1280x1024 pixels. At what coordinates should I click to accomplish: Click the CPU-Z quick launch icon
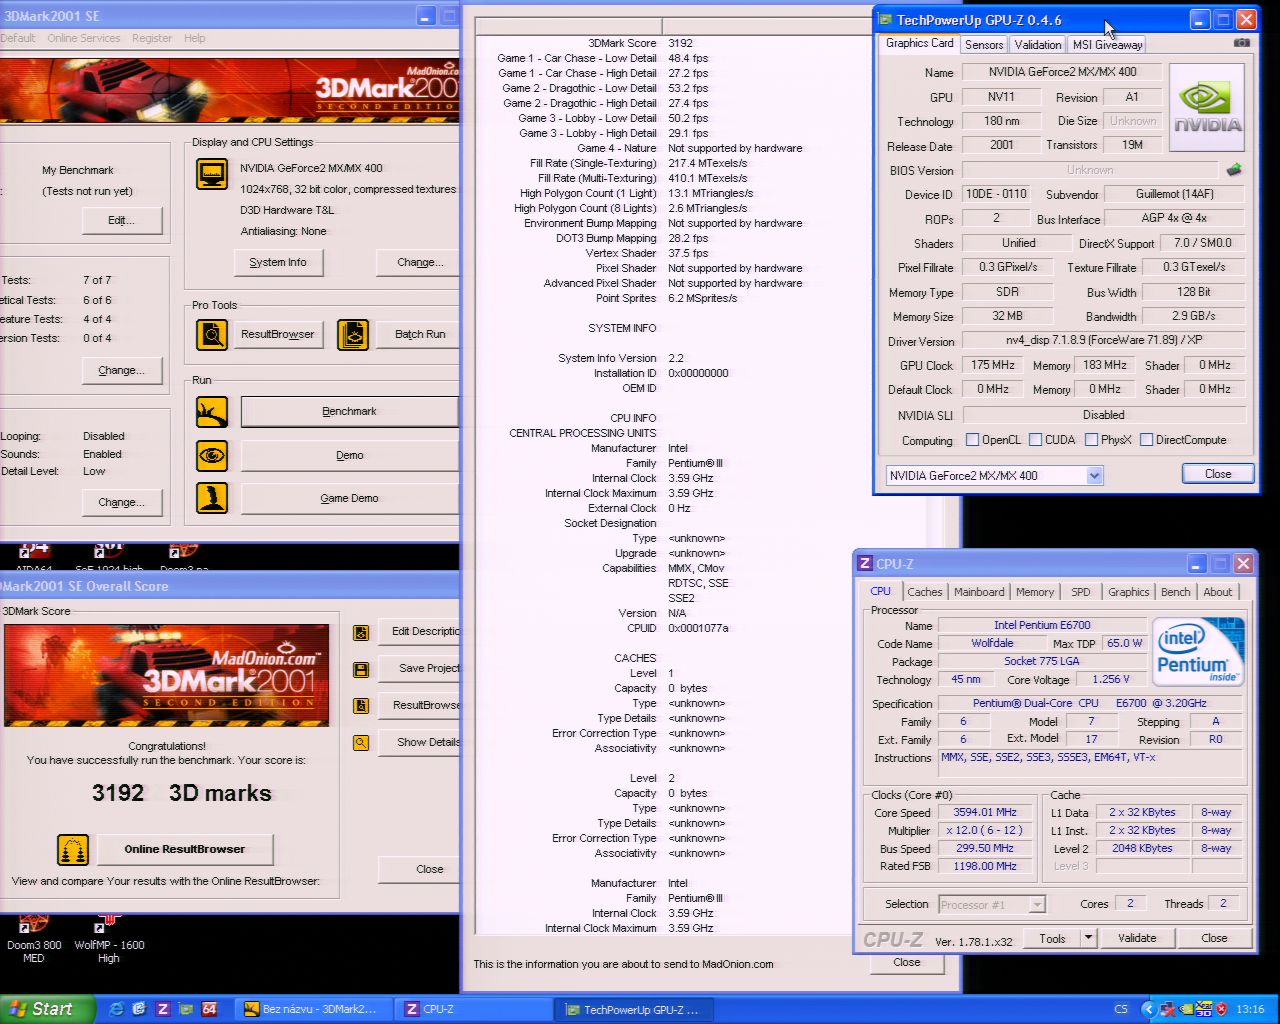click(162, 1009)
